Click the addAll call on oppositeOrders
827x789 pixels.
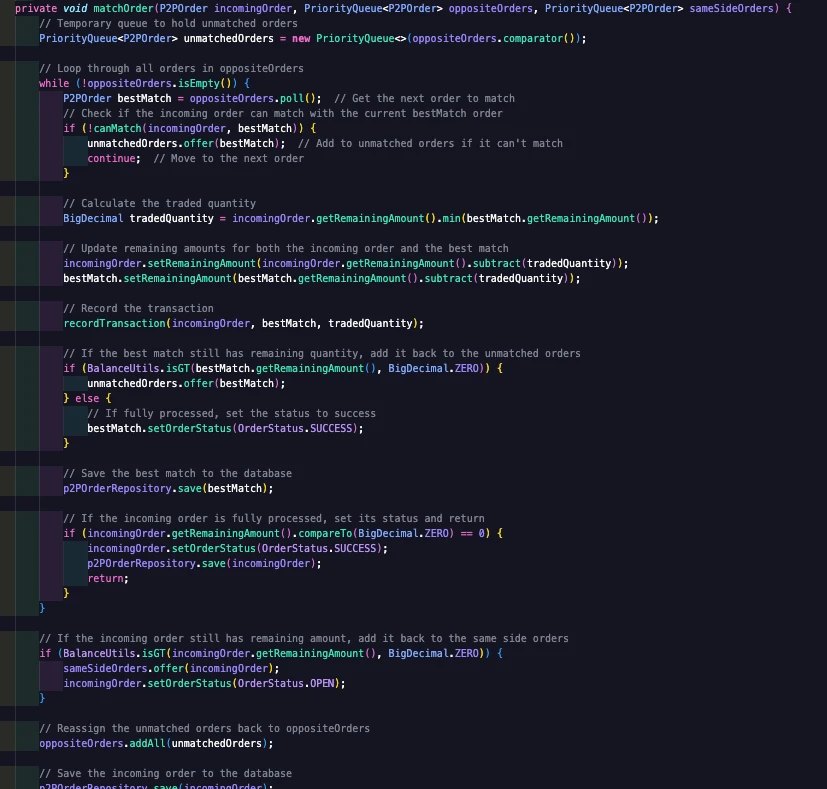pos(147,743)
